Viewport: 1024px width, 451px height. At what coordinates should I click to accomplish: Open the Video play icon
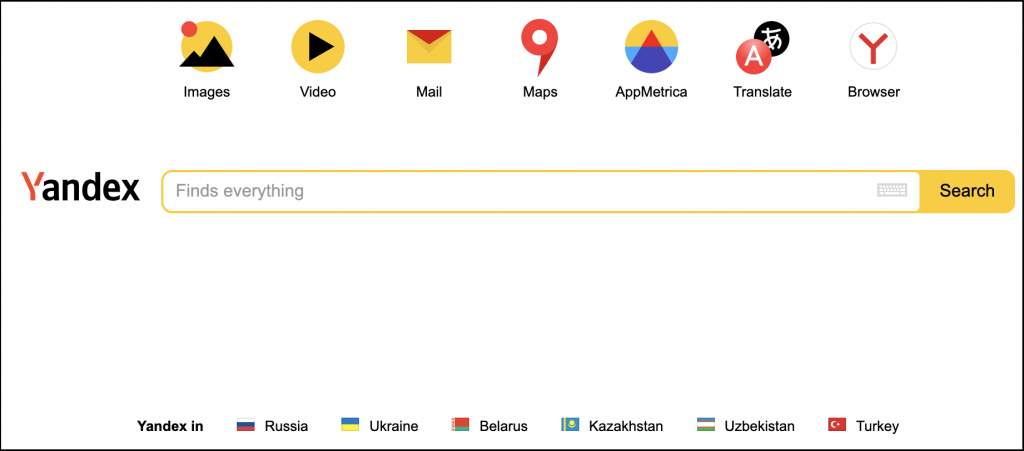[317, 46]
